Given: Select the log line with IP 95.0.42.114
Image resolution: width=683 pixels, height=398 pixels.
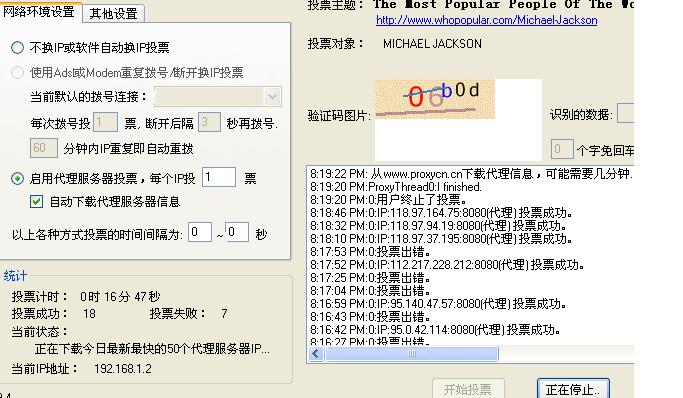Looking at the screenshot, I should 435,330.
